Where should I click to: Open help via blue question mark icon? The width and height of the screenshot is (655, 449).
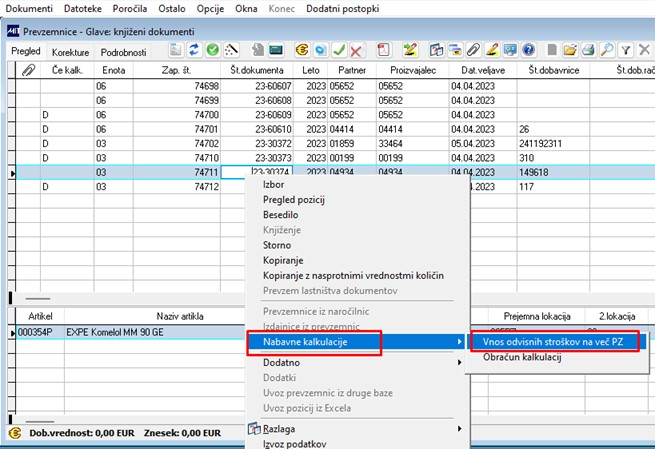(x=528, y=49)
